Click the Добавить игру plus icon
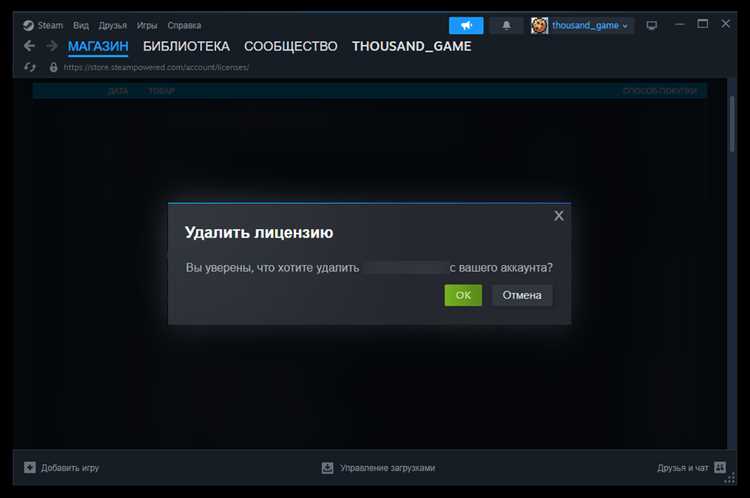Screen dimensions: 750x498 (x=30, y=467)
